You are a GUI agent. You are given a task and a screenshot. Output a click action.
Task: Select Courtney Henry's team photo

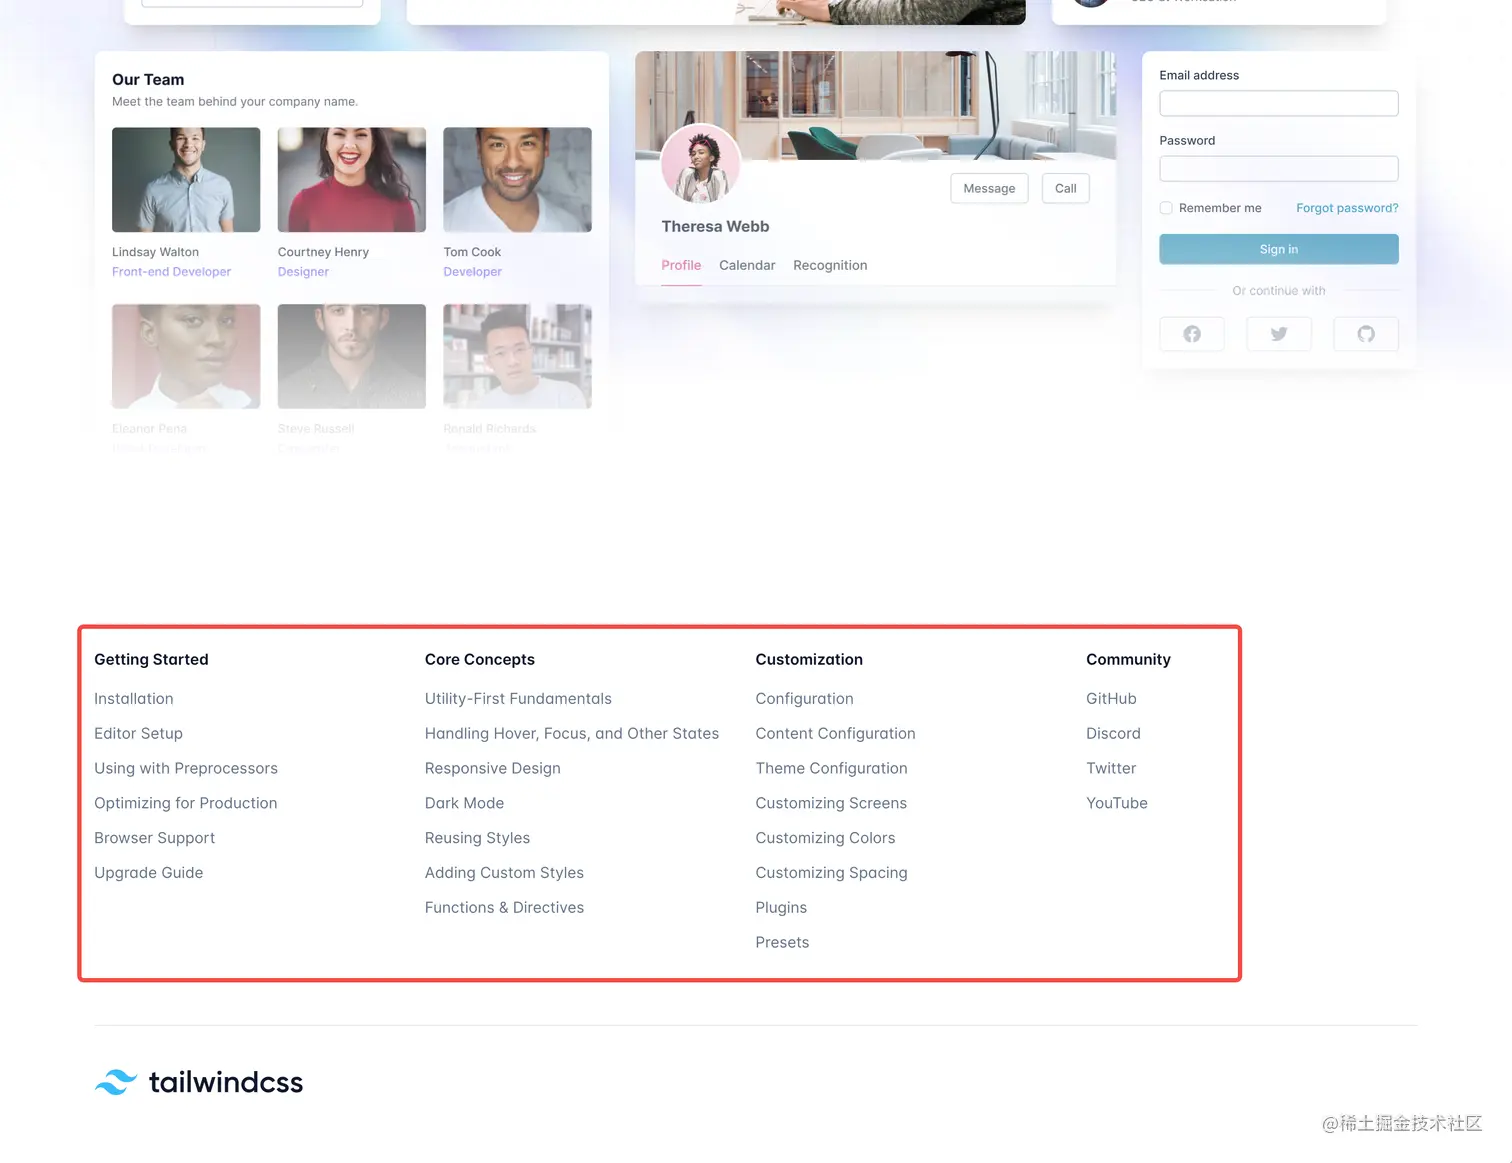tap(352, 180)
